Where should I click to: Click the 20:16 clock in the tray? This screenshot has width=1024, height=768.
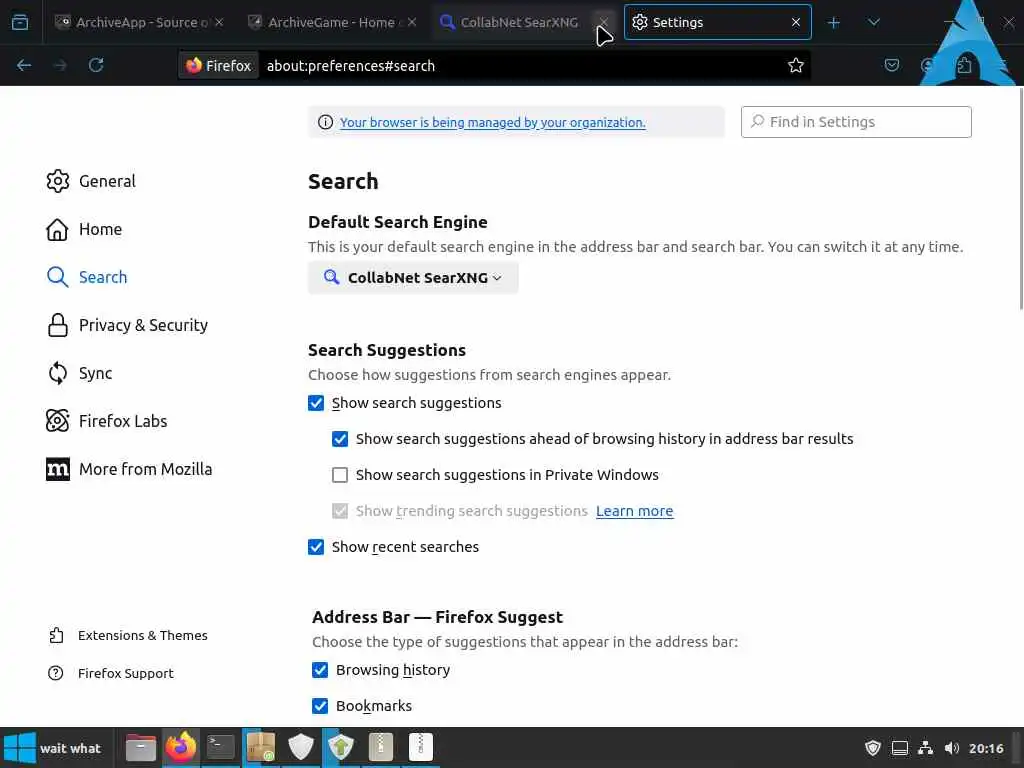point(986,748)
